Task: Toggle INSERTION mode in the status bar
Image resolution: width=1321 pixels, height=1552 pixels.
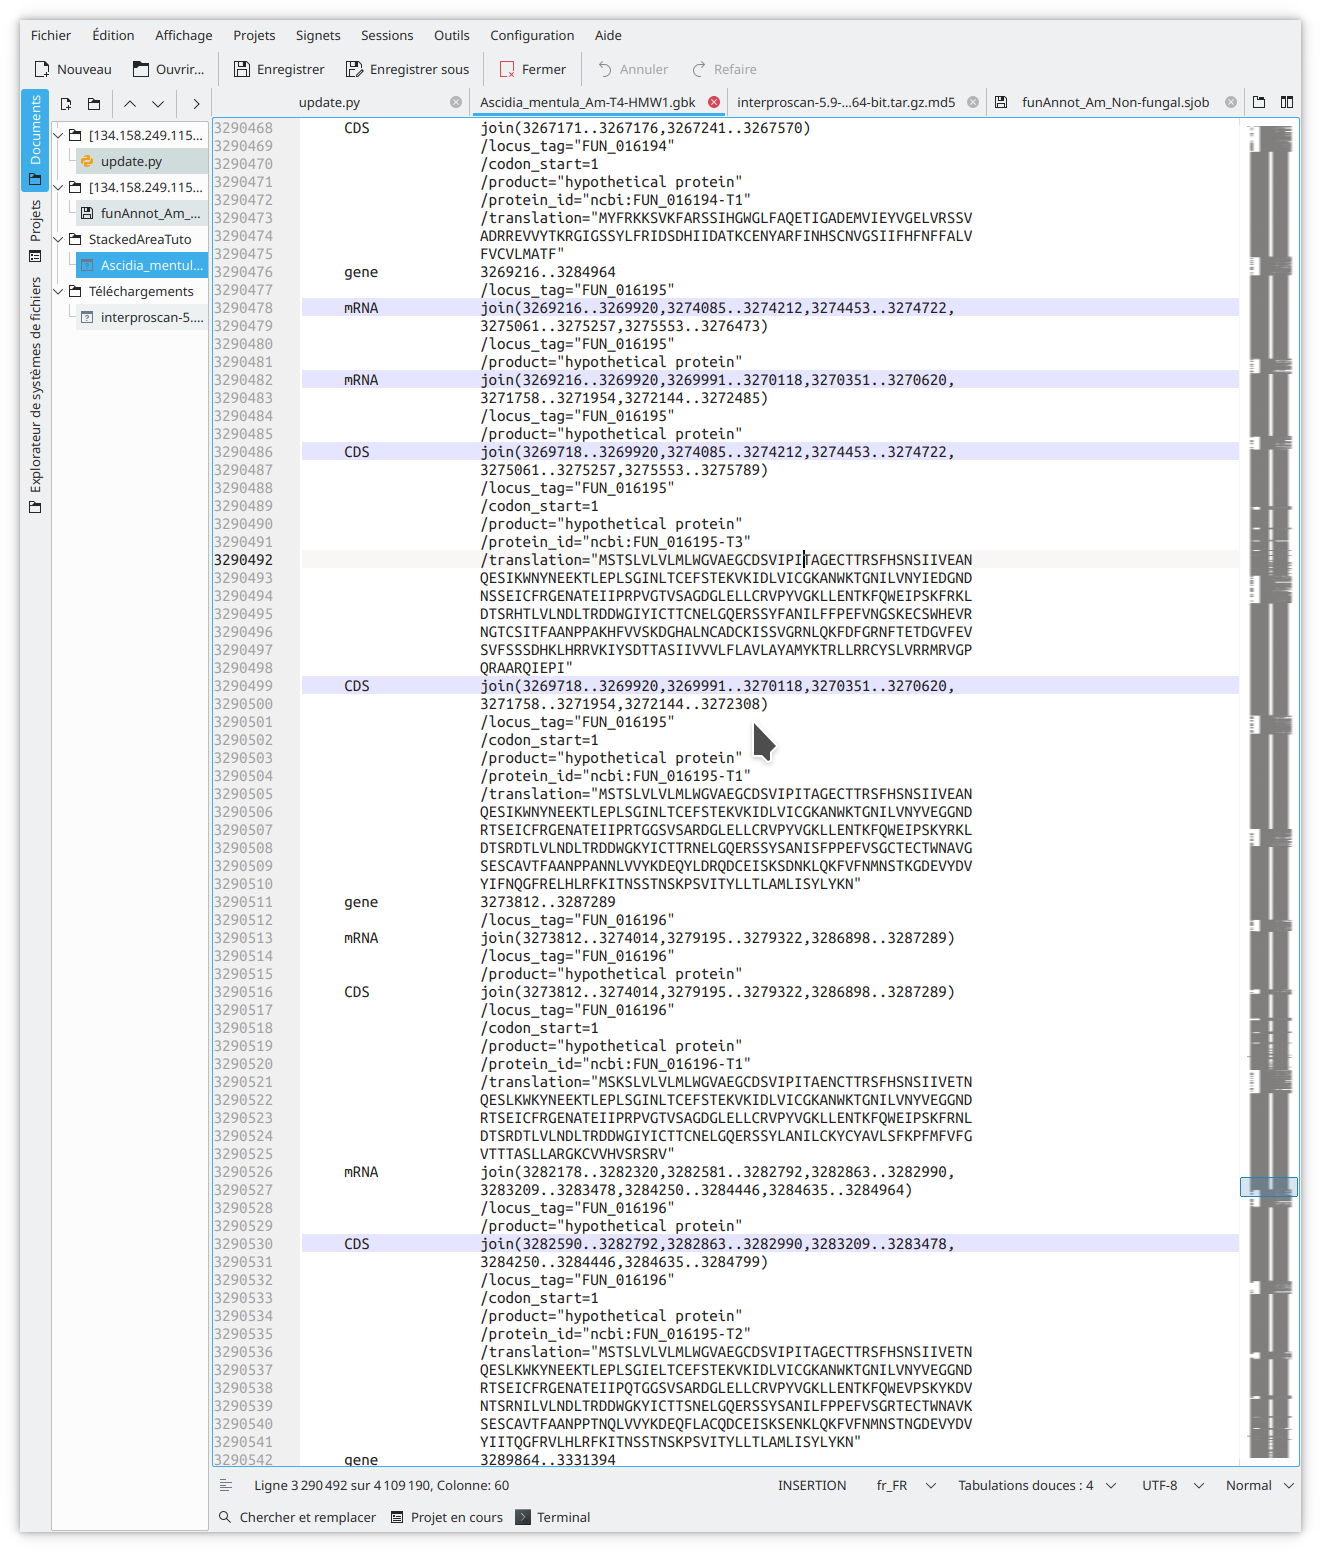Action: click(x=812, y=1485)
